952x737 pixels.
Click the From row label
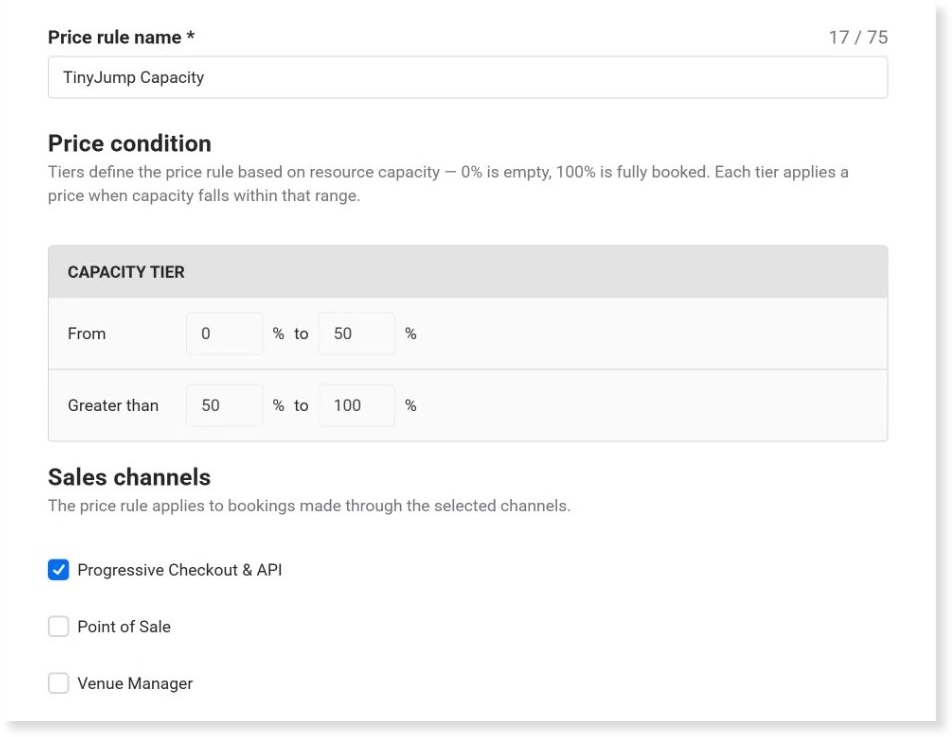tap(87, 333)
